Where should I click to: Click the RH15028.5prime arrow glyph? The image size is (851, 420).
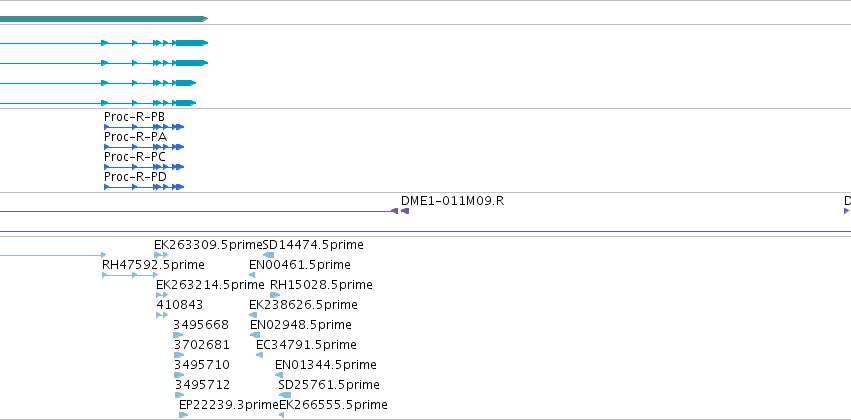click(x=275, y=295)
